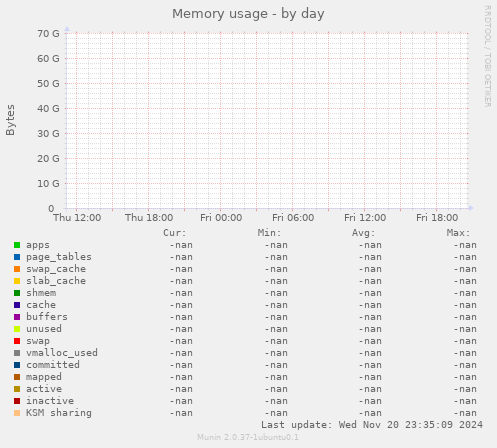This screenshot has width=497, height=448.
Task: Click the swap_cache orange legend swatch
Action: pos(17,269)
